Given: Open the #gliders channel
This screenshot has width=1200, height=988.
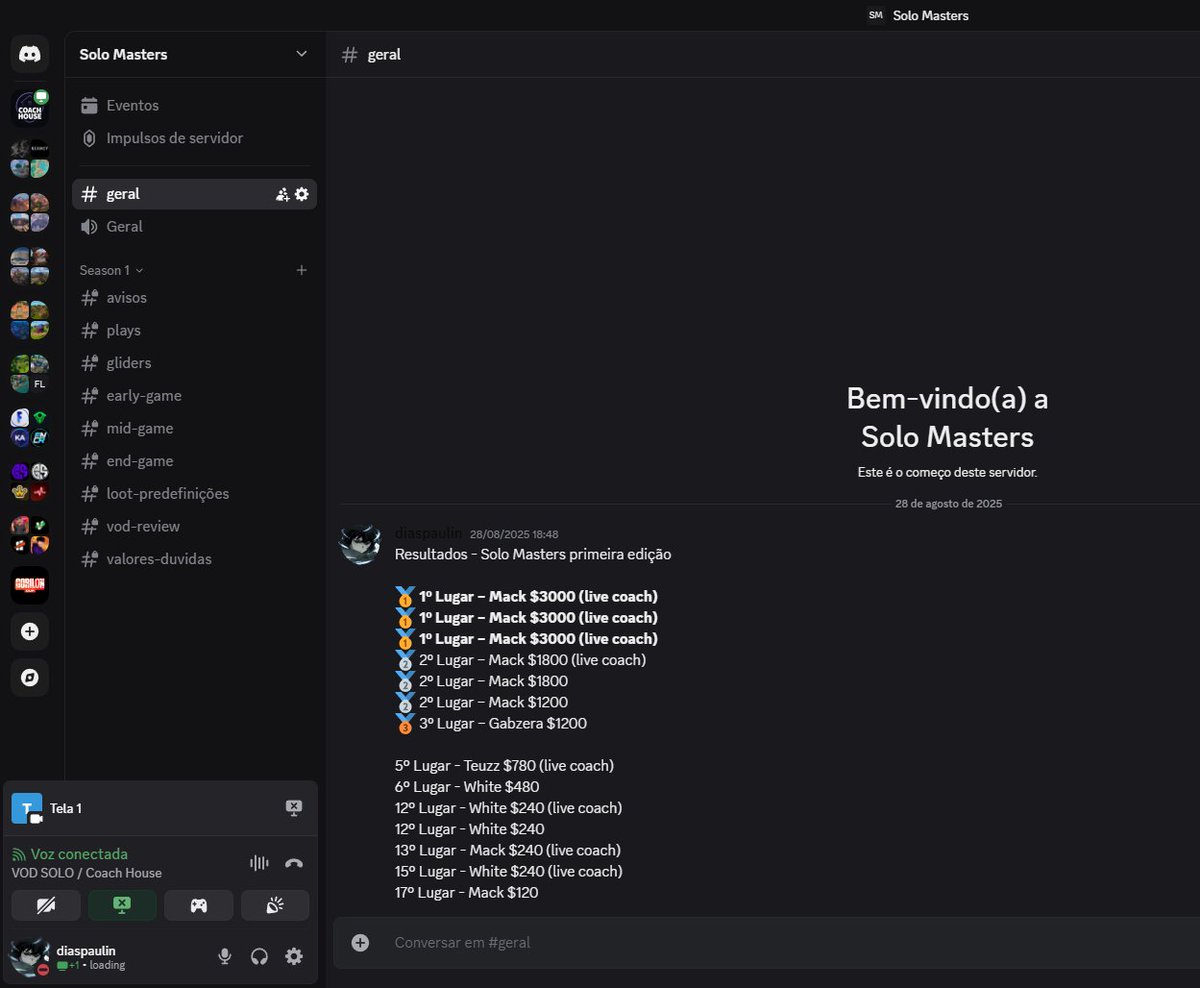Looking at the screenshot, I should pyautogui.click(x=194, y=363).
